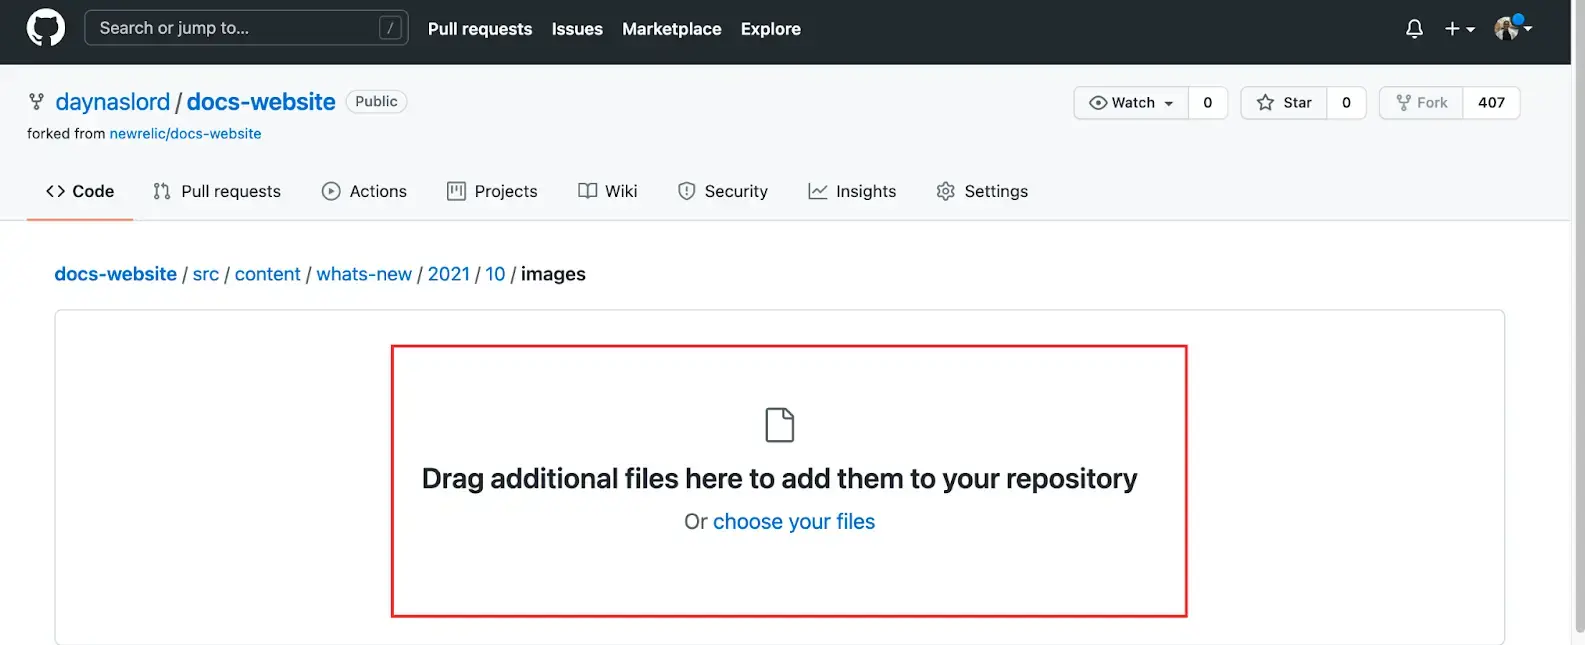Open the user avatar profile menu
The height and width of the screenshot is (645, 1585).
click(x=1512, y=29)
